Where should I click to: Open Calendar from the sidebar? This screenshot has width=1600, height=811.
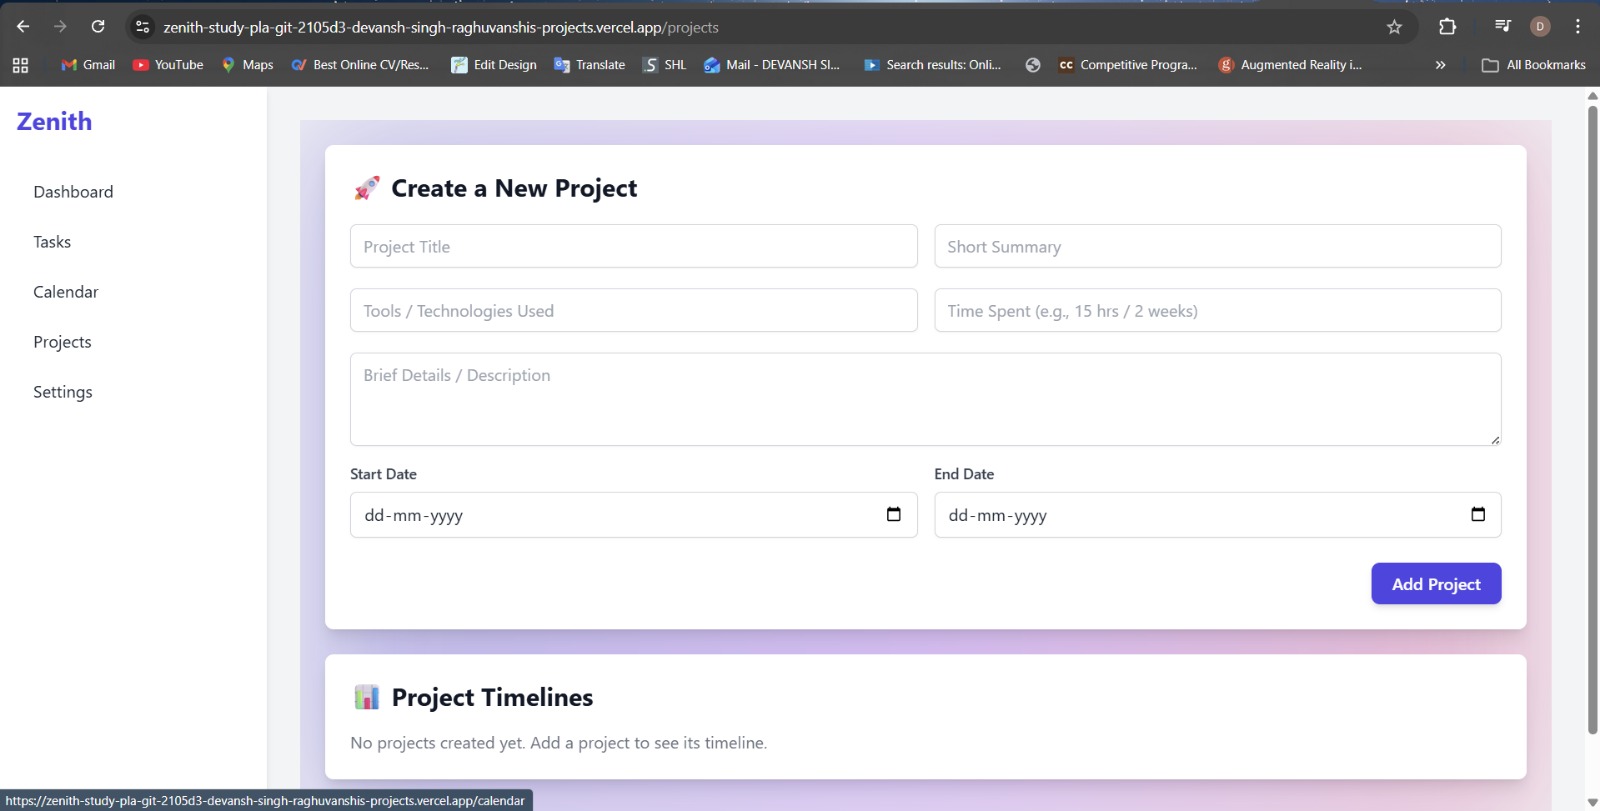[66, 292]
